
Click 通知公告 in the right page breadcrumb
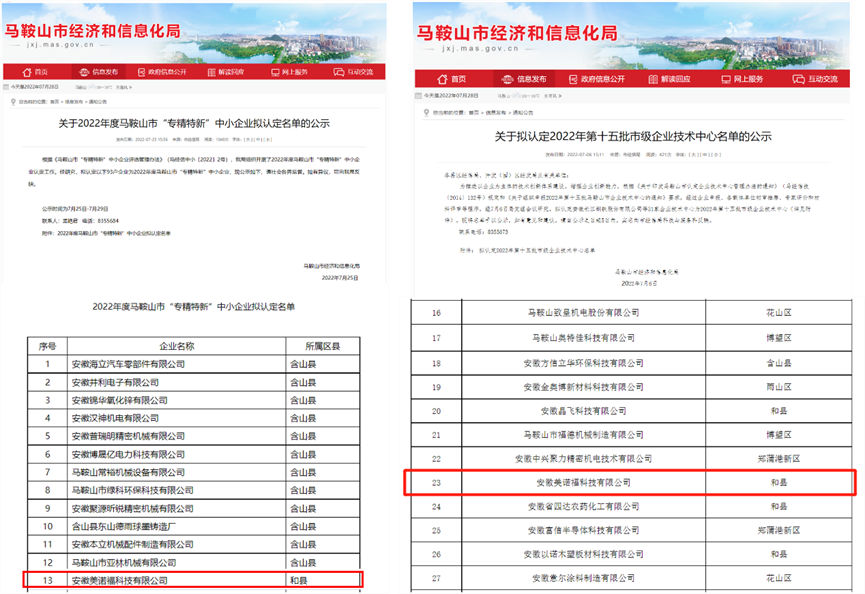point(523,113)
